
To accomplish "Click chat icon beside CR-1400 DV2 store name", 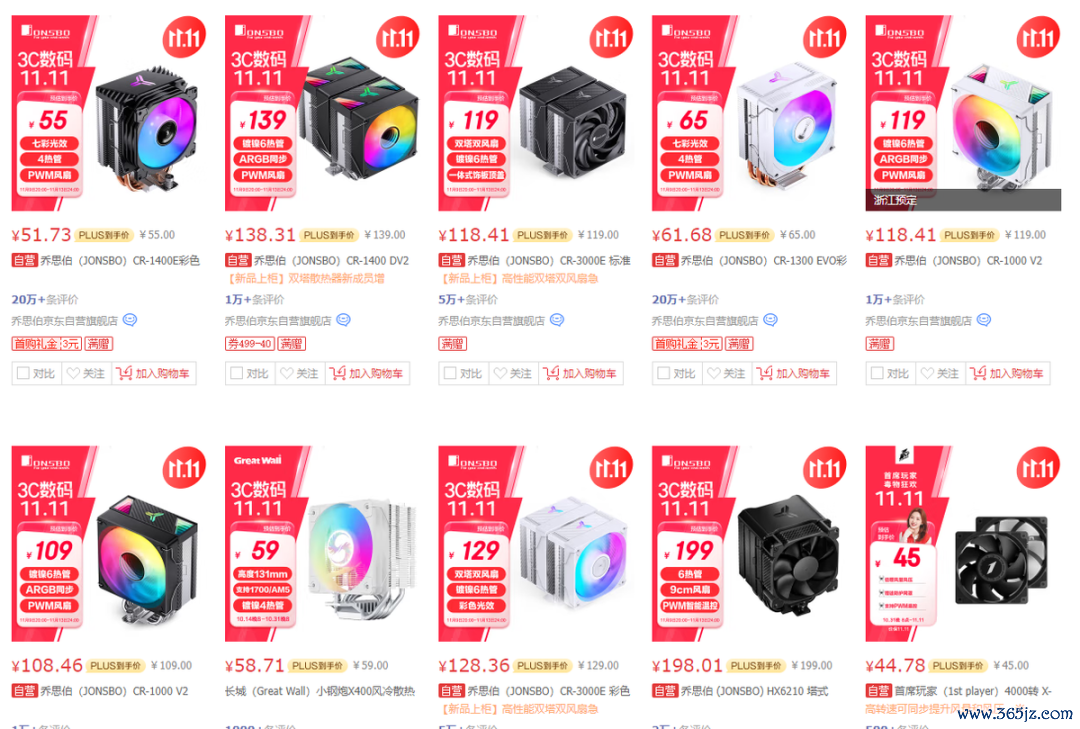I will coord(344,320).
